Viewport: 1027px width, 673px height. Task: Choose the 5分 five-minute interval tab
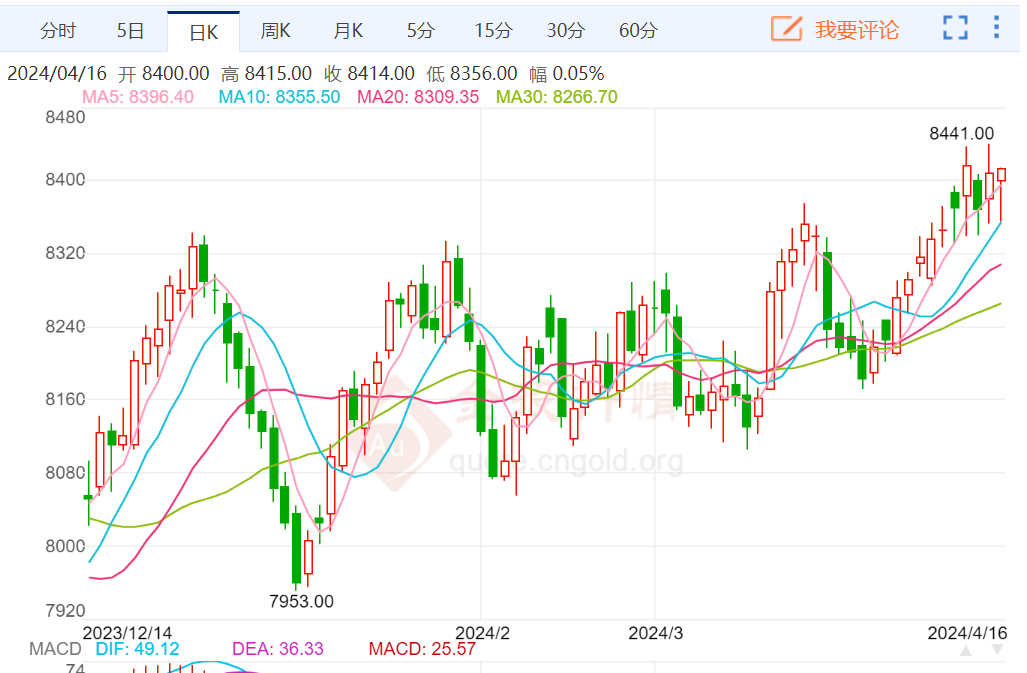(420, 31)
